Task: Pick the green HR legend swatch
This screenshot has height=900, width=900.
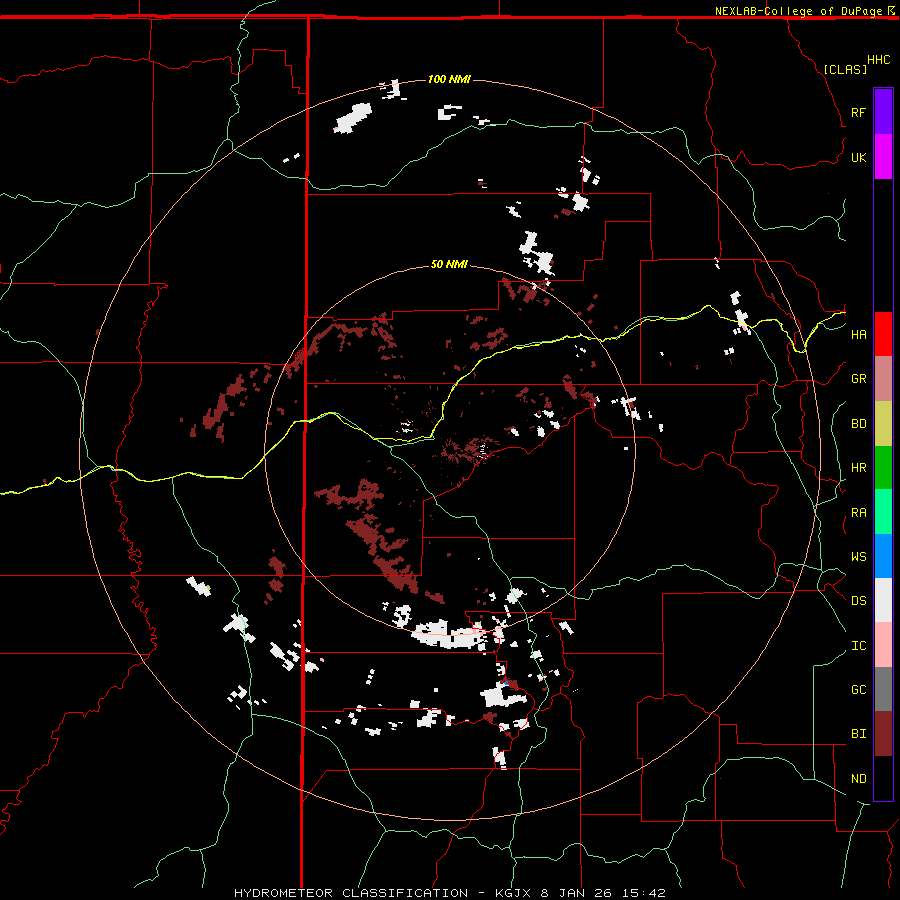Action: pyautogui.click(x=883, y=468)
